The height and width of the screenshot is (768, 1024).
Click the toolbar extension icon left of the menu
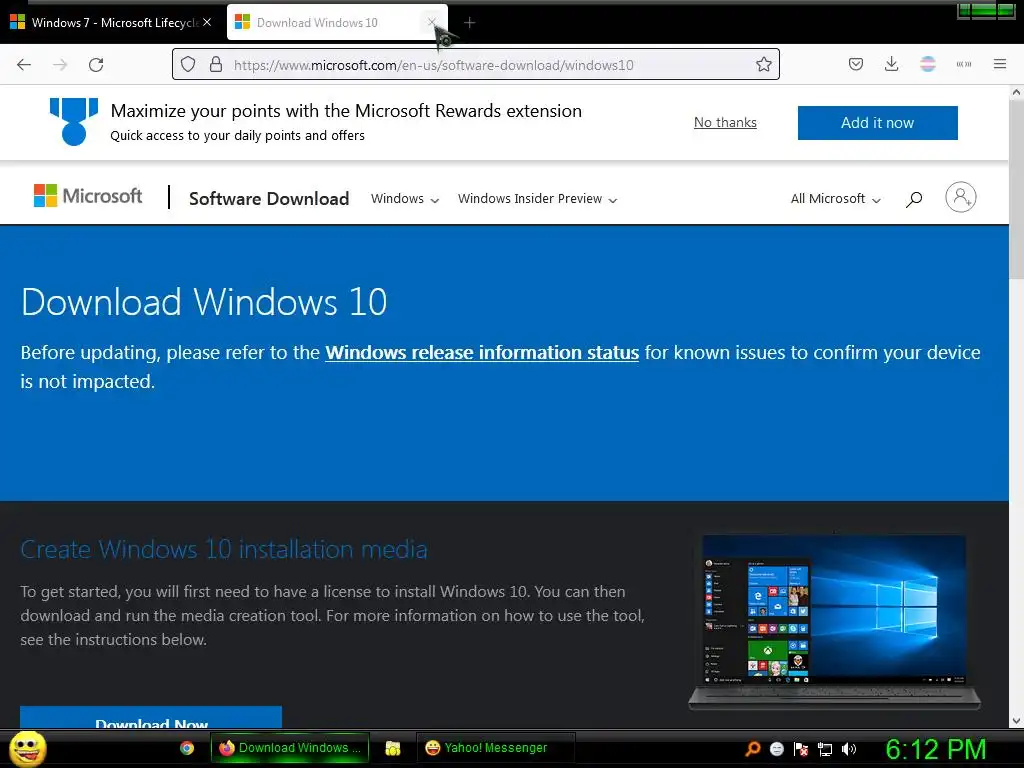pyautogui.click(x=964, y=64)
